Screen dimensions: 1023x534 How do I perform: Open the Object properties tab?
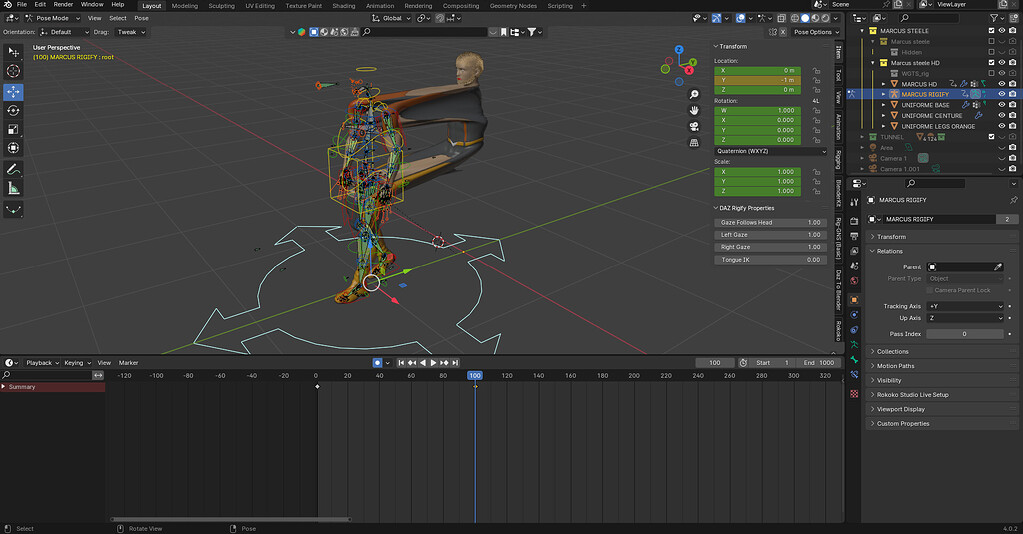pyautogui.click(x=854, y=300)
